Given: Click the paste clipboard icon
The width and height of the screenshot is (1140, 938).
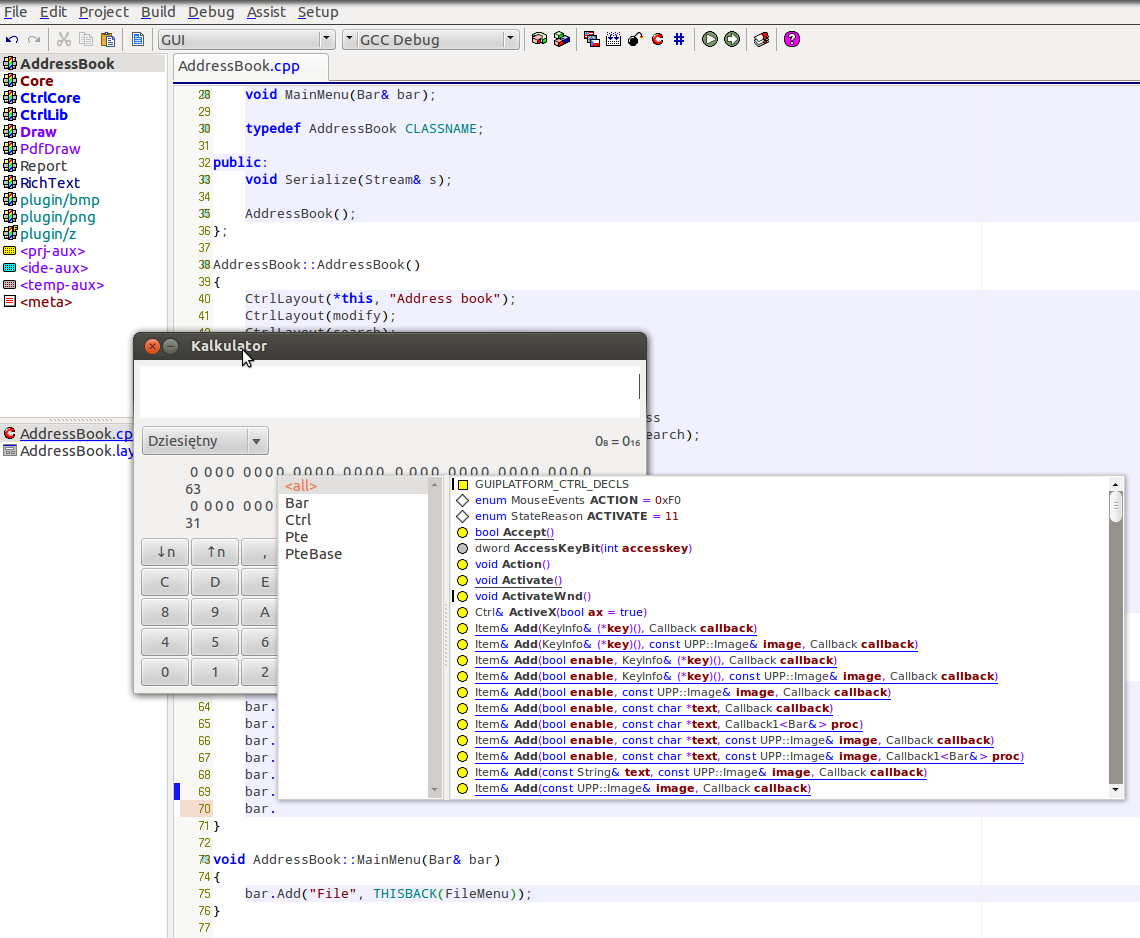Looking at the screenshot, I should pos(108,40).
